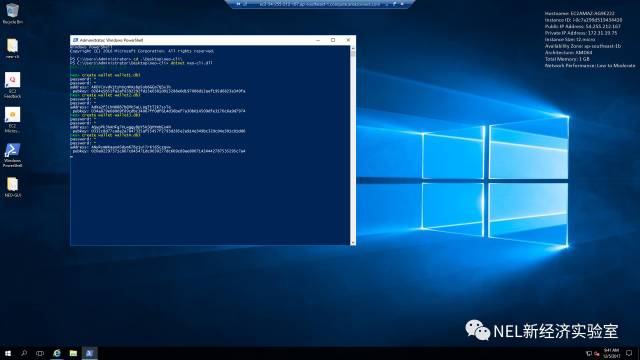Click the PowerShell icon in the window title bar
Screen dimensions: 640x360
tap(75, 40)
